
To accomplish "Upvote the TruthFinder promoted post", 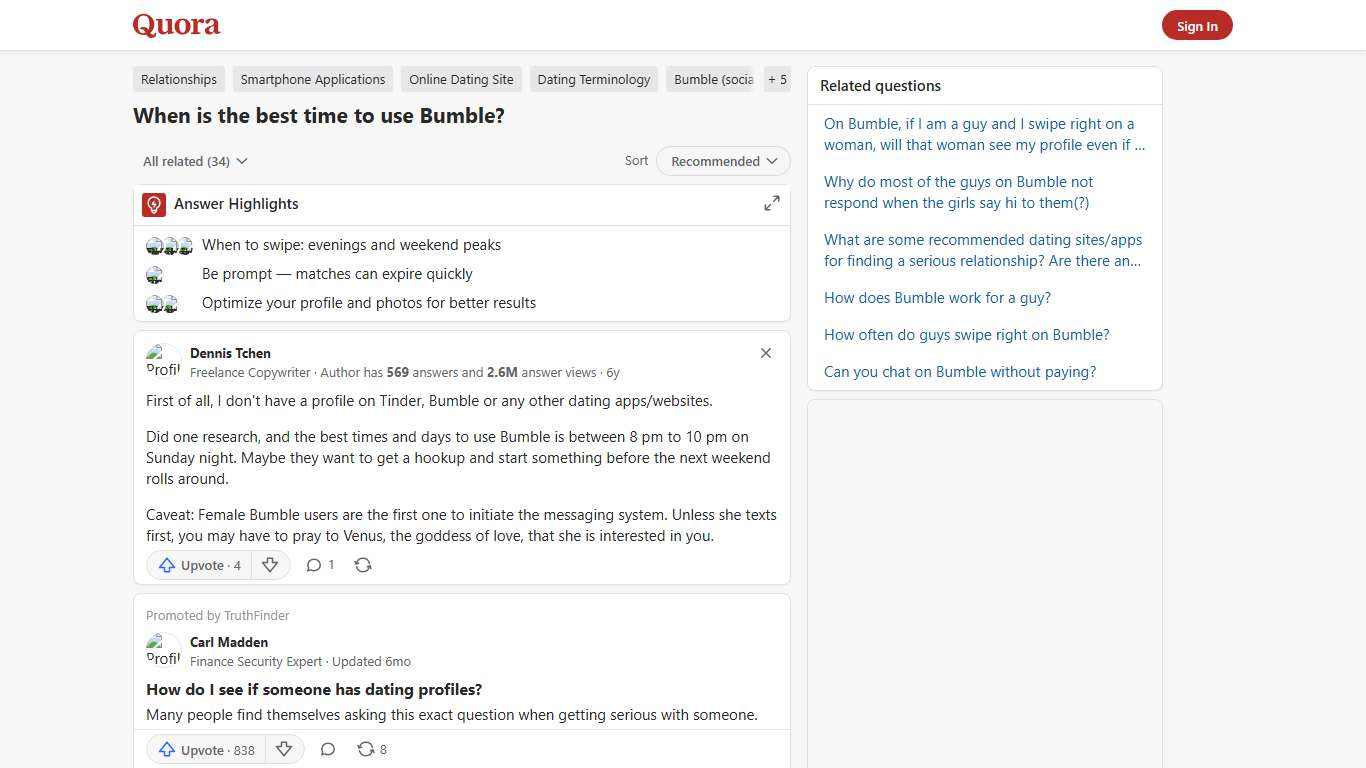I will pyautogui.click(x=204, y=749).
